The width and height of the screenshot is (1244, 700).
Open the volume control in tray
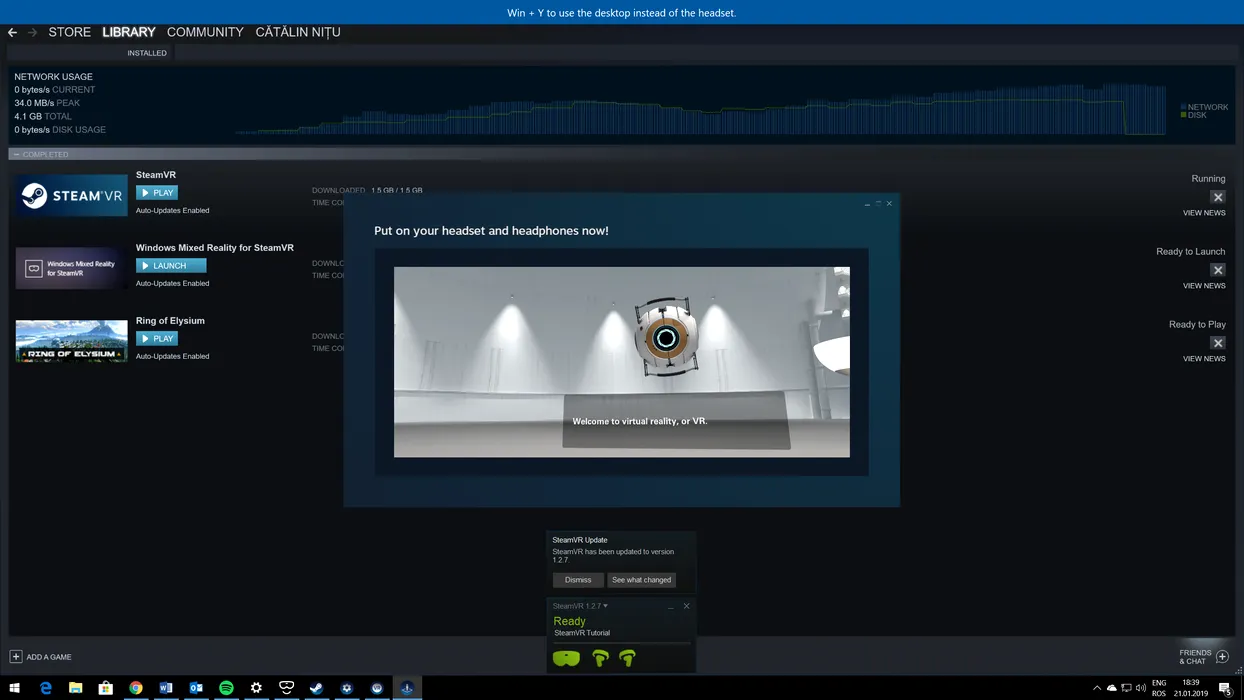pos(1141,688)
